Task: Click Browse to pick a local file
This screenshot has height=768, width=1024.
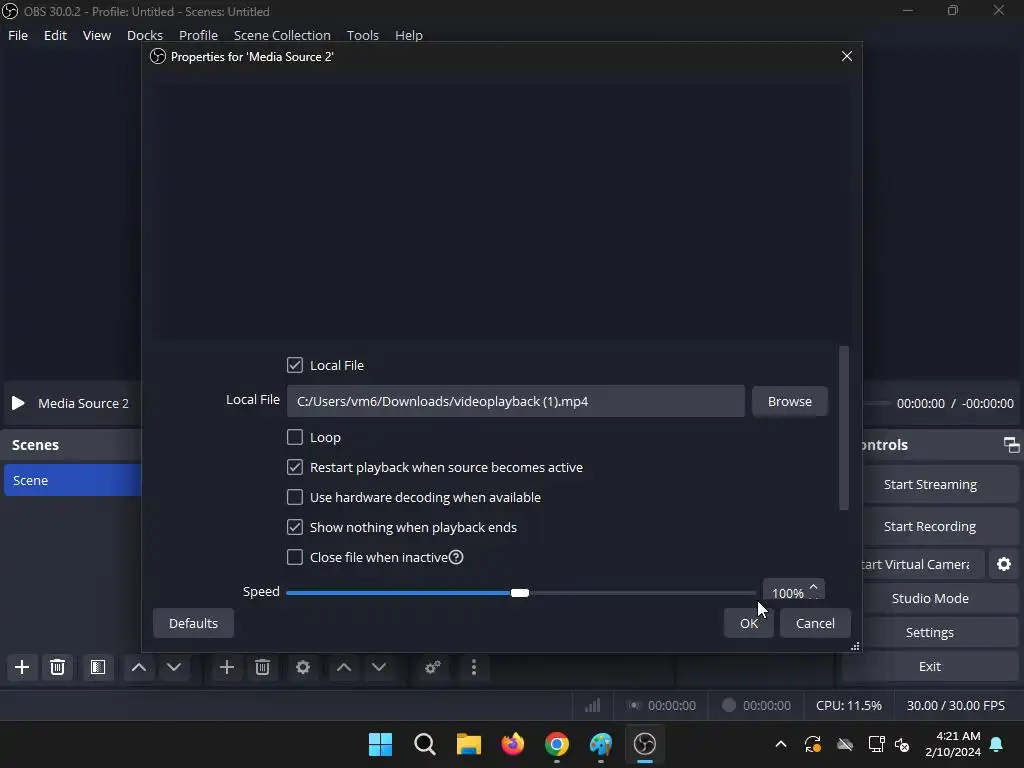Action: point(790,401)
